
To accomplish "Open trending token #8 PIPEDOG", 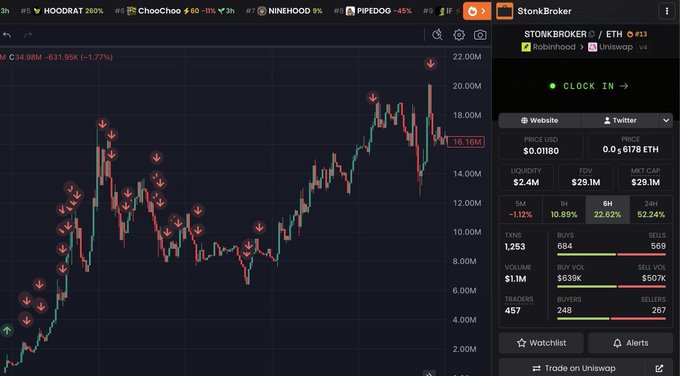I will coord(373,11).
